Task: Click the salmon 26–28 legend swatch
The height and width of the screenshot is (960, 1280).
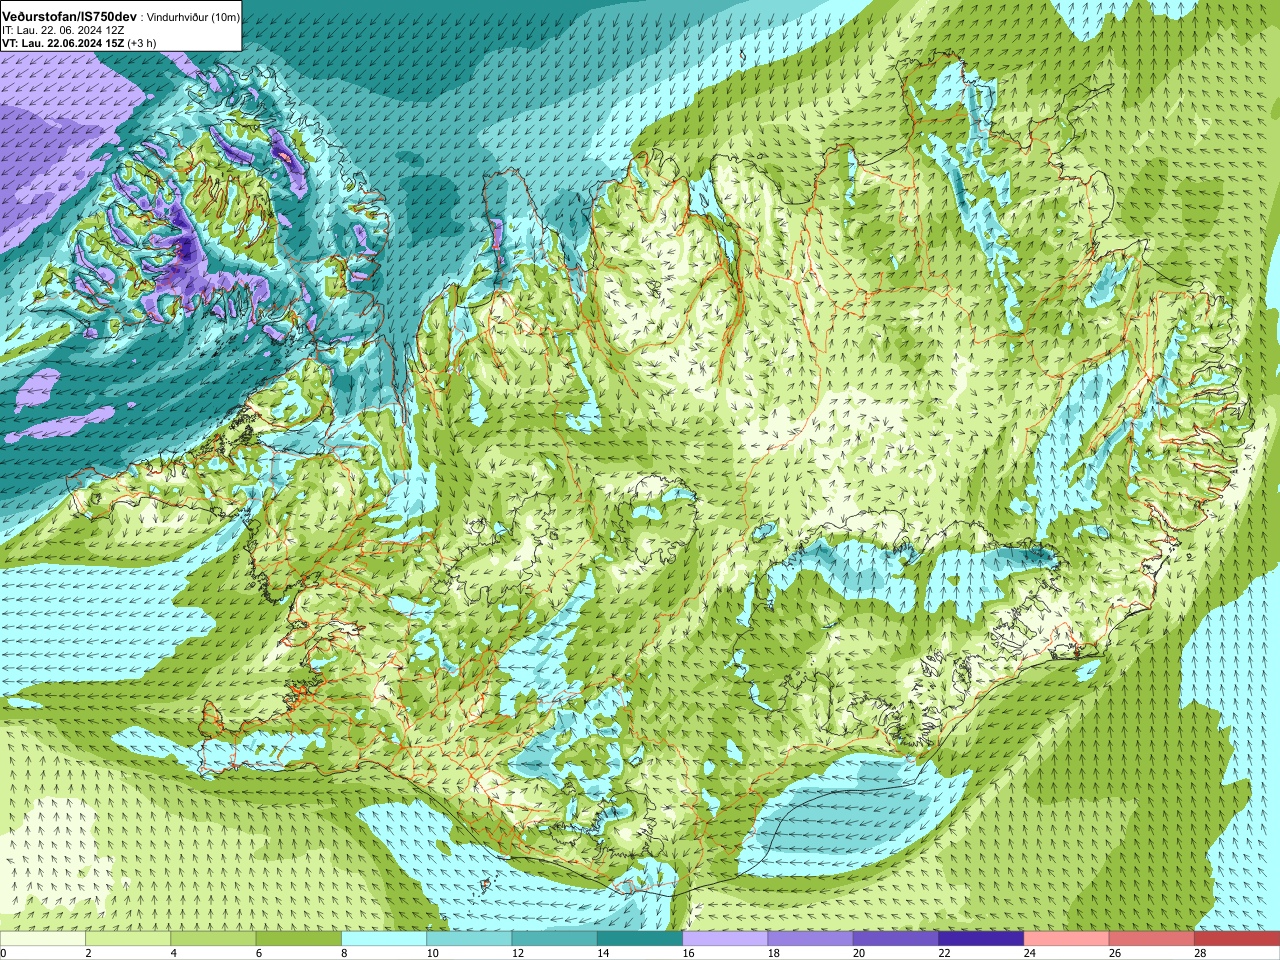Action: click(1152, 938)
